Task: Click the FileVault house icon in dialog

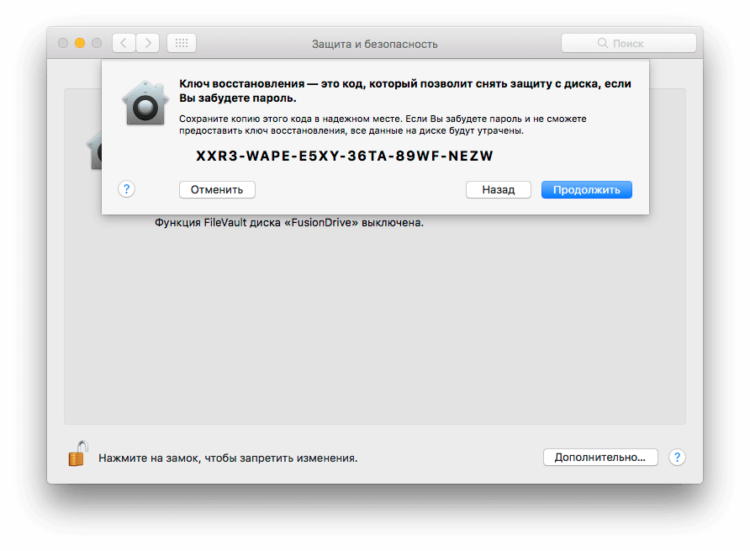Action: pos(145,103)
